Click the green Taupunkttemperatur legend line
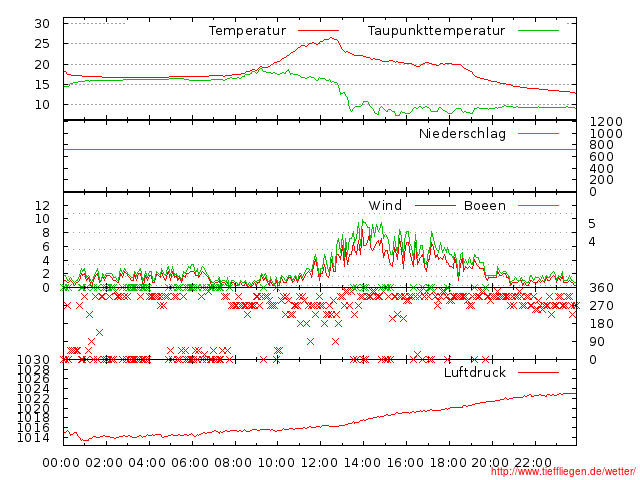The image size is (640, 480). (x=538, y=31)
